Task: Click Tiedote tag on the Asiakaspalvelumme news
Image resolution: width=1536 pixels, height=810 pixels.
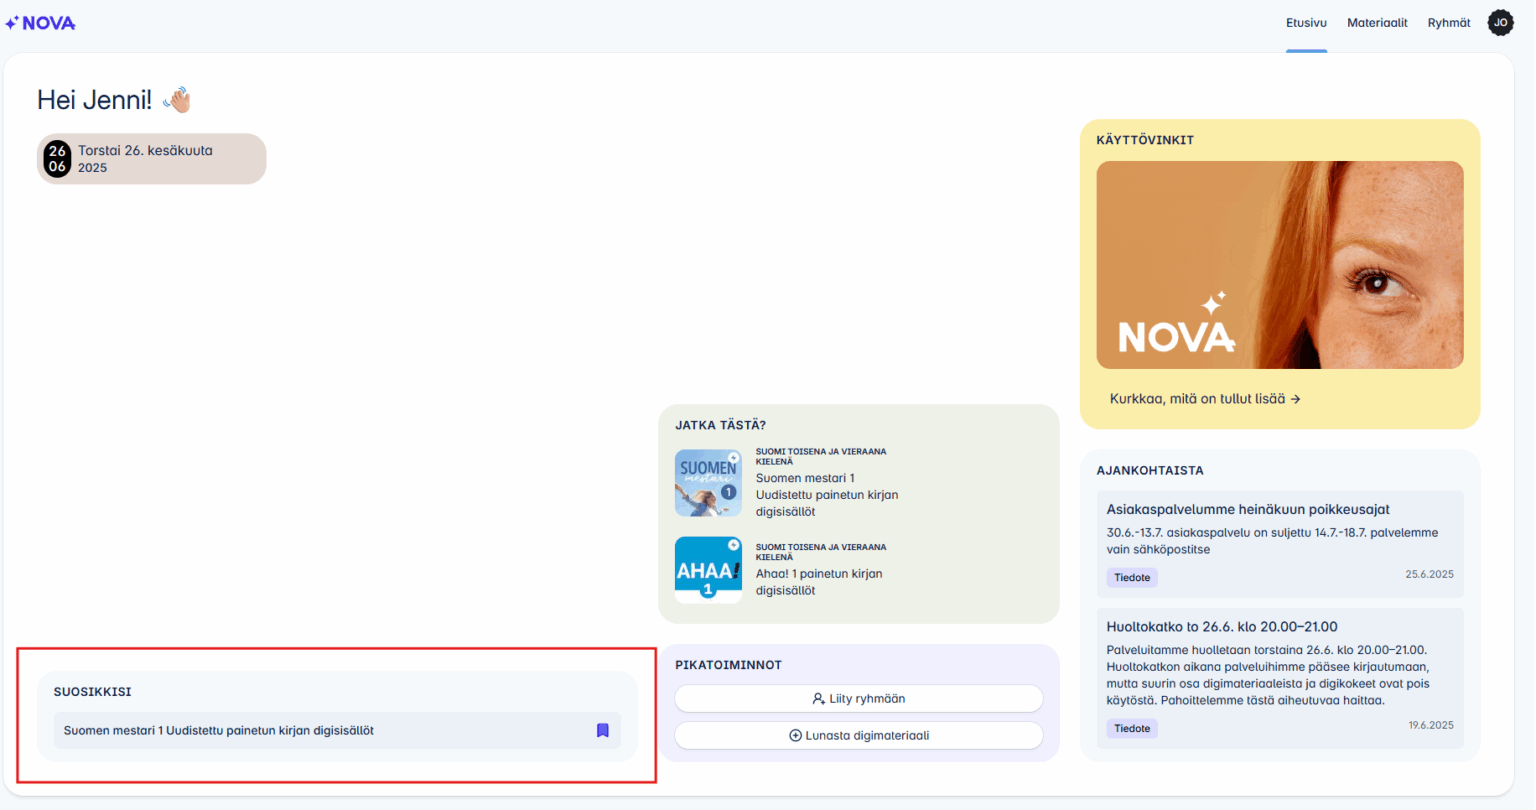Action: click(x=1132, y=578)
